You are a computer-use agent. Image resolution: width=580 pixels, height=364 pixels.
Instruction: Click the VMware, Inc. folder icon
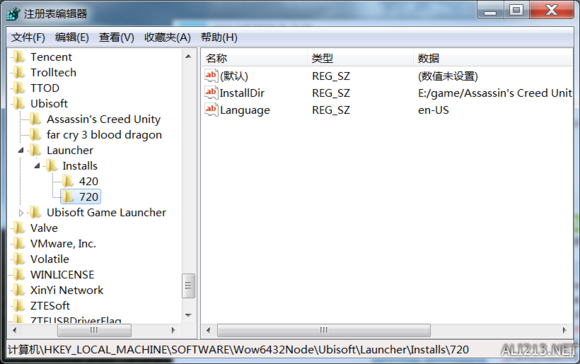pos(19,243)
